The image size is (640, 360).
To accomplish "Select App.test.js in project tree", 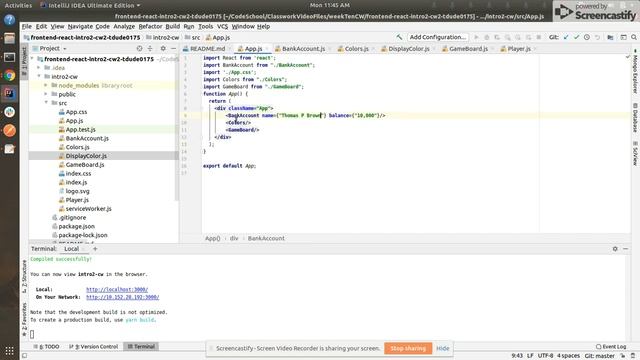I will tap(80, 129).
